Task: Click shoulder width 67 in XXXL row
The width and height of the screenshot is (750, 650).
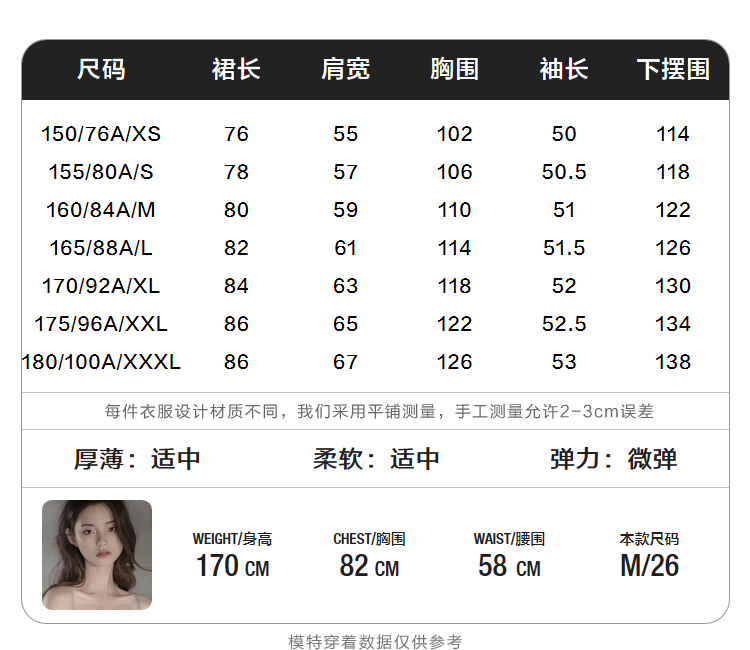Action: click(345, 362)
